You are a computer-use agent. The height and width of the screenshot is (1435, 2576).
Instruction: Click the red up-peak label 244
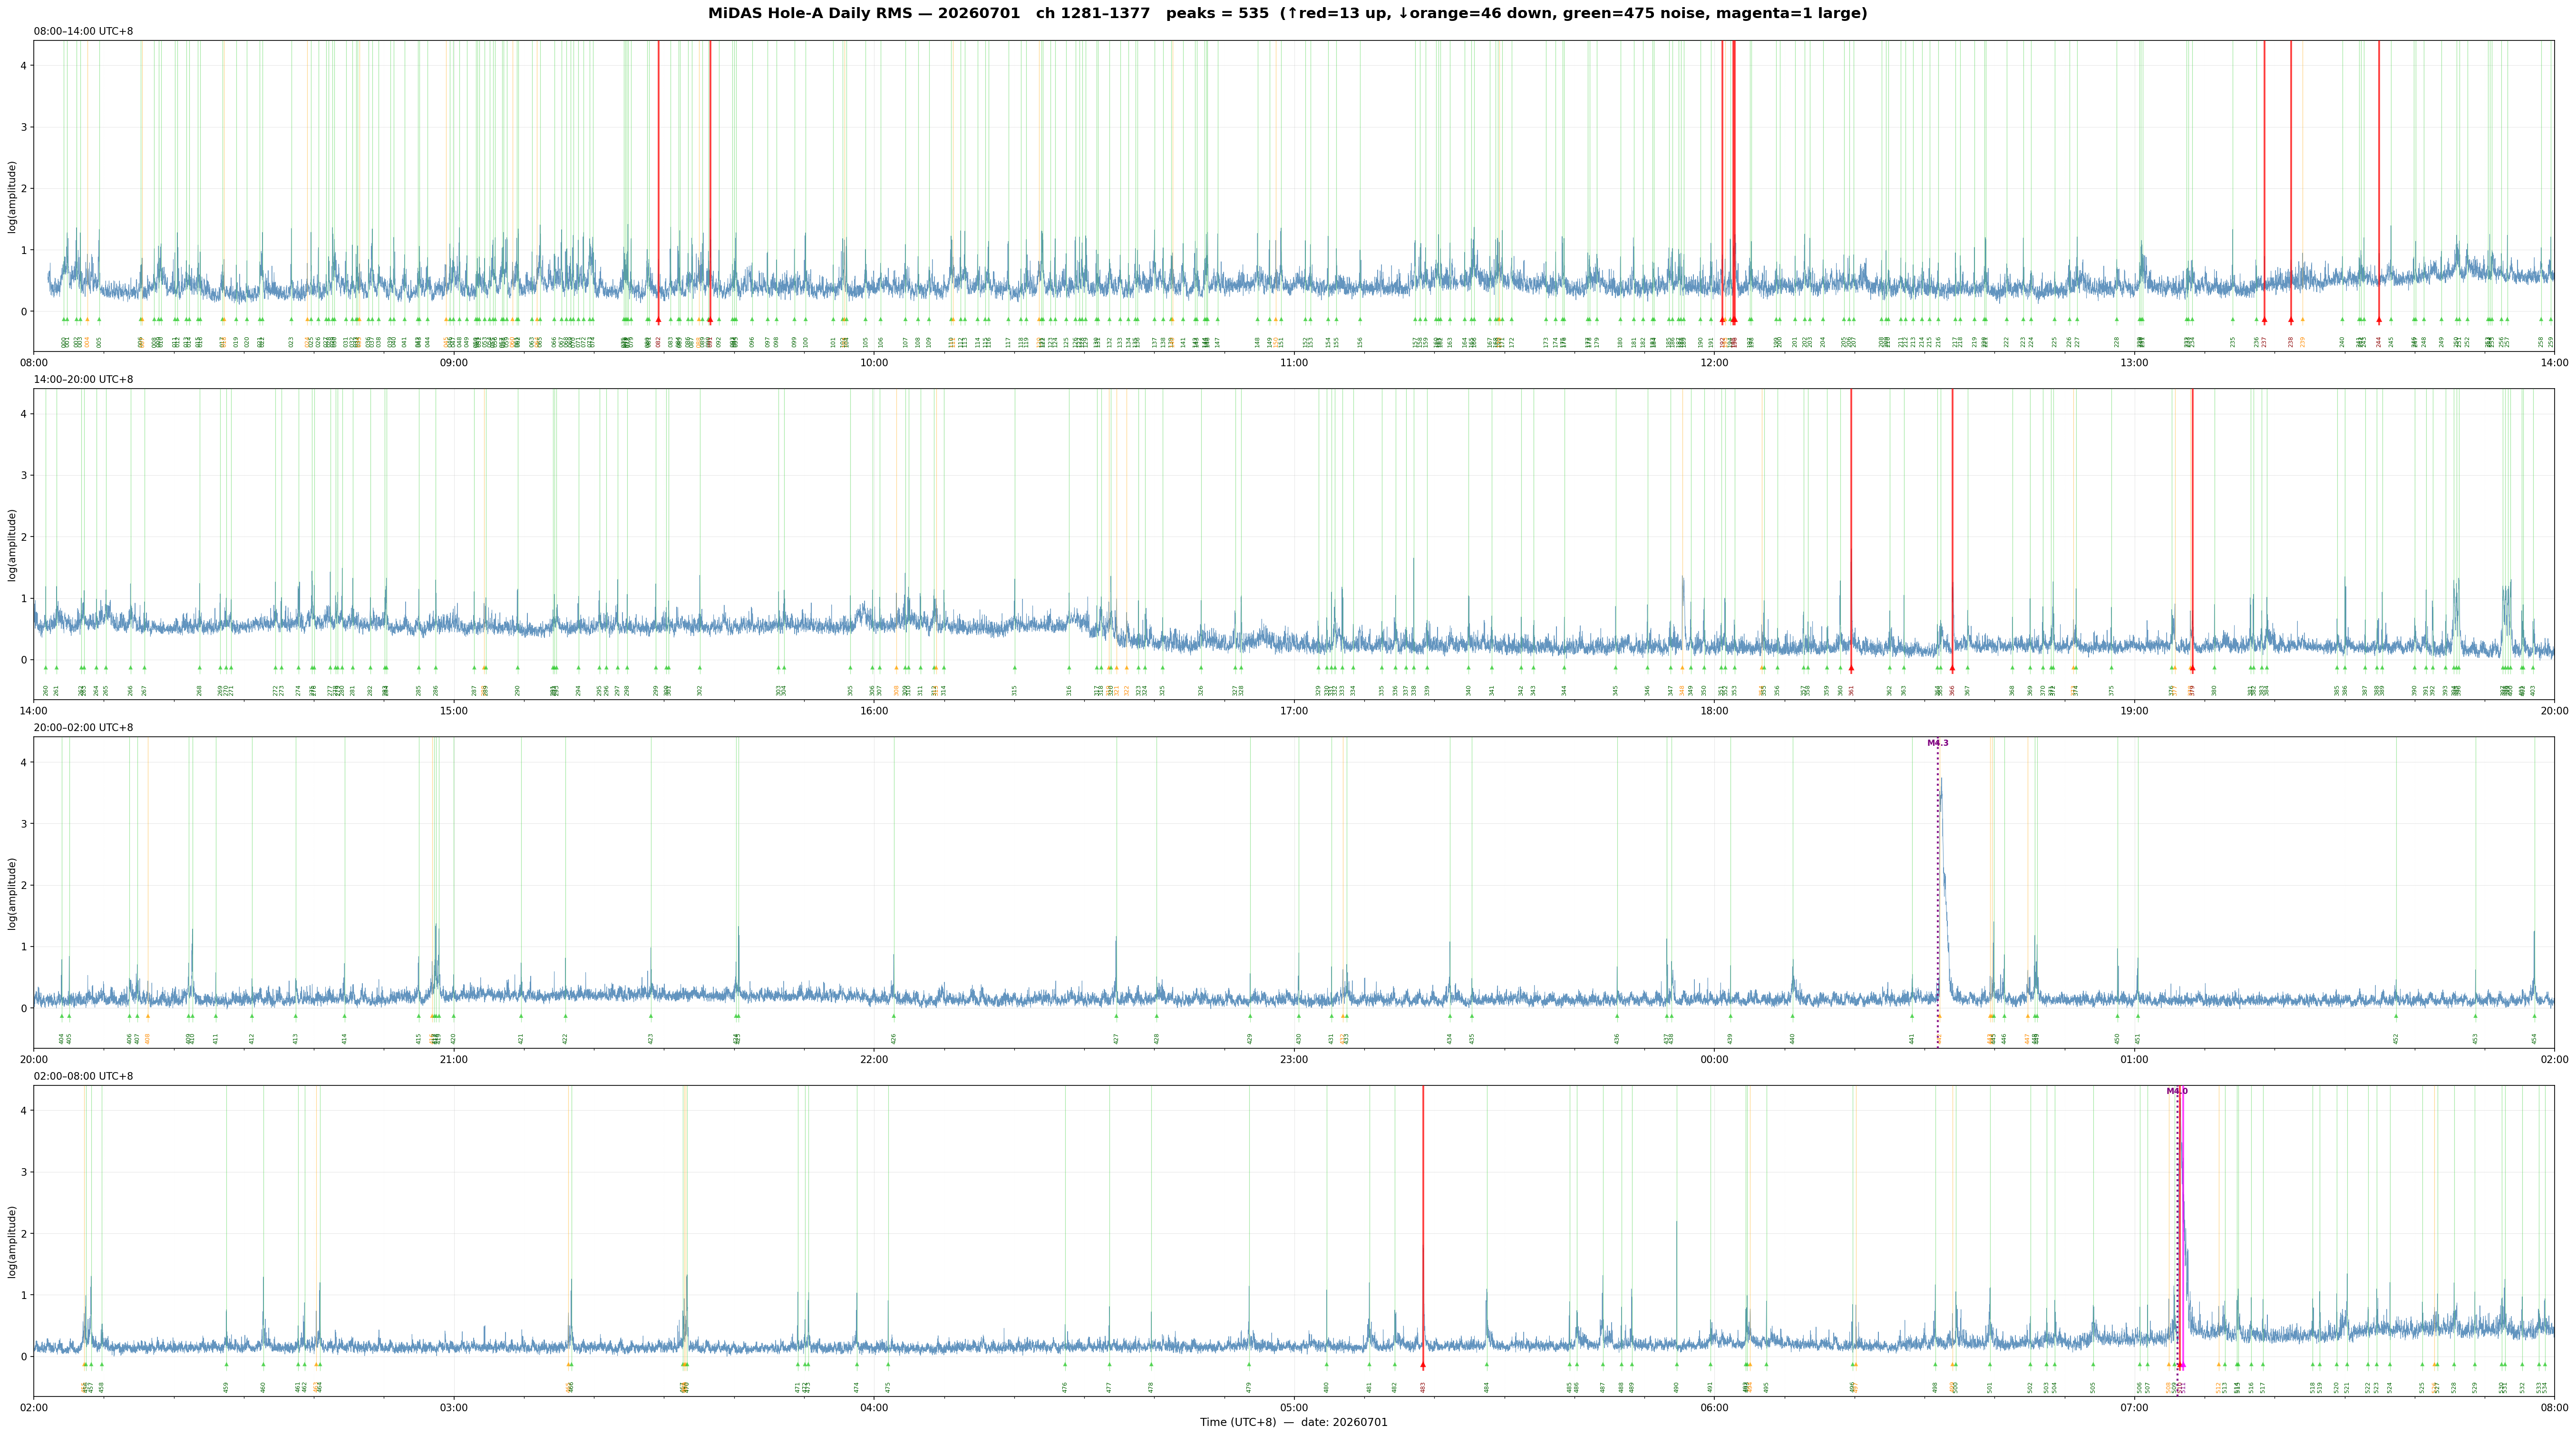tap(2379, 342)
